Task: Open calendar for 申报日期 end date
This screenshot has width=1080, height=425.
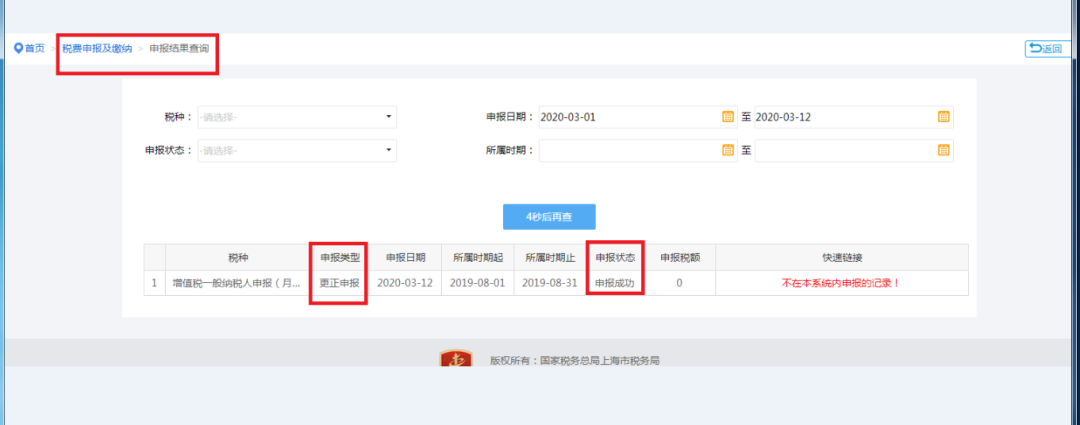Action: click(944, 117)
